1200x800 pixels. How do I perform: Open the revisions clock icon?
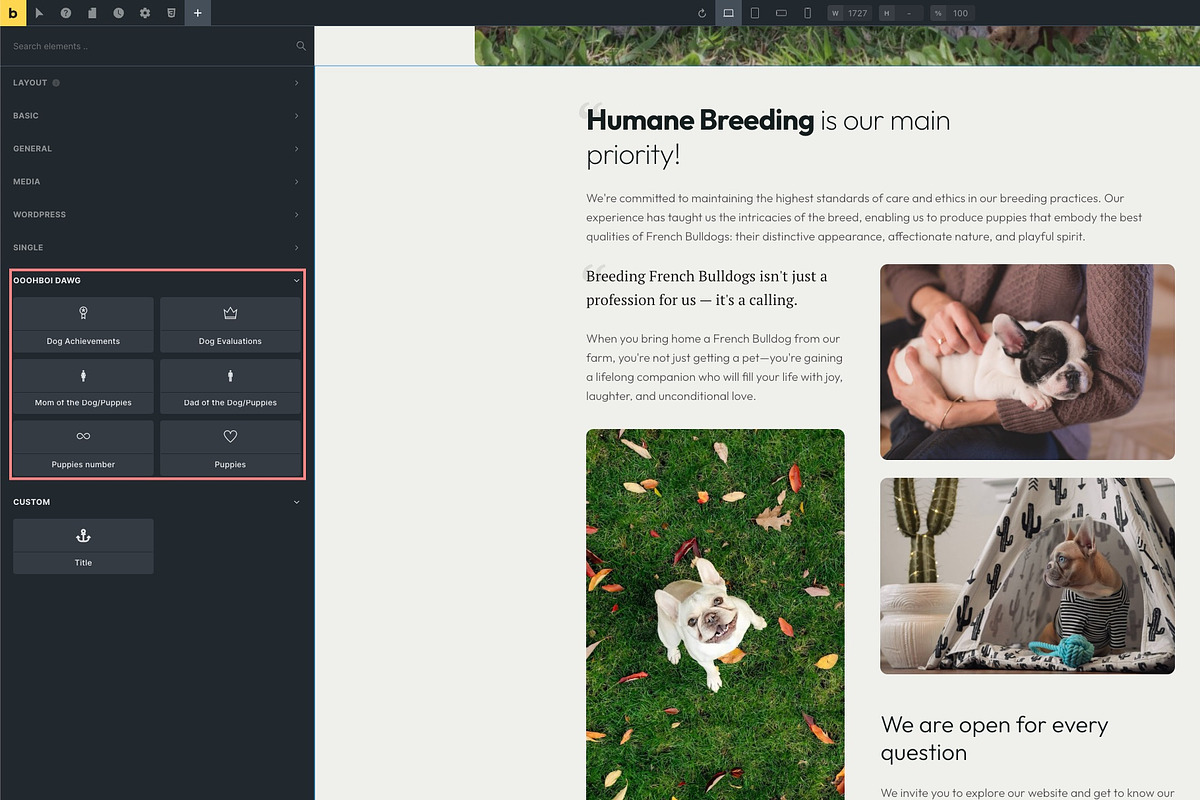pos(119,13)
